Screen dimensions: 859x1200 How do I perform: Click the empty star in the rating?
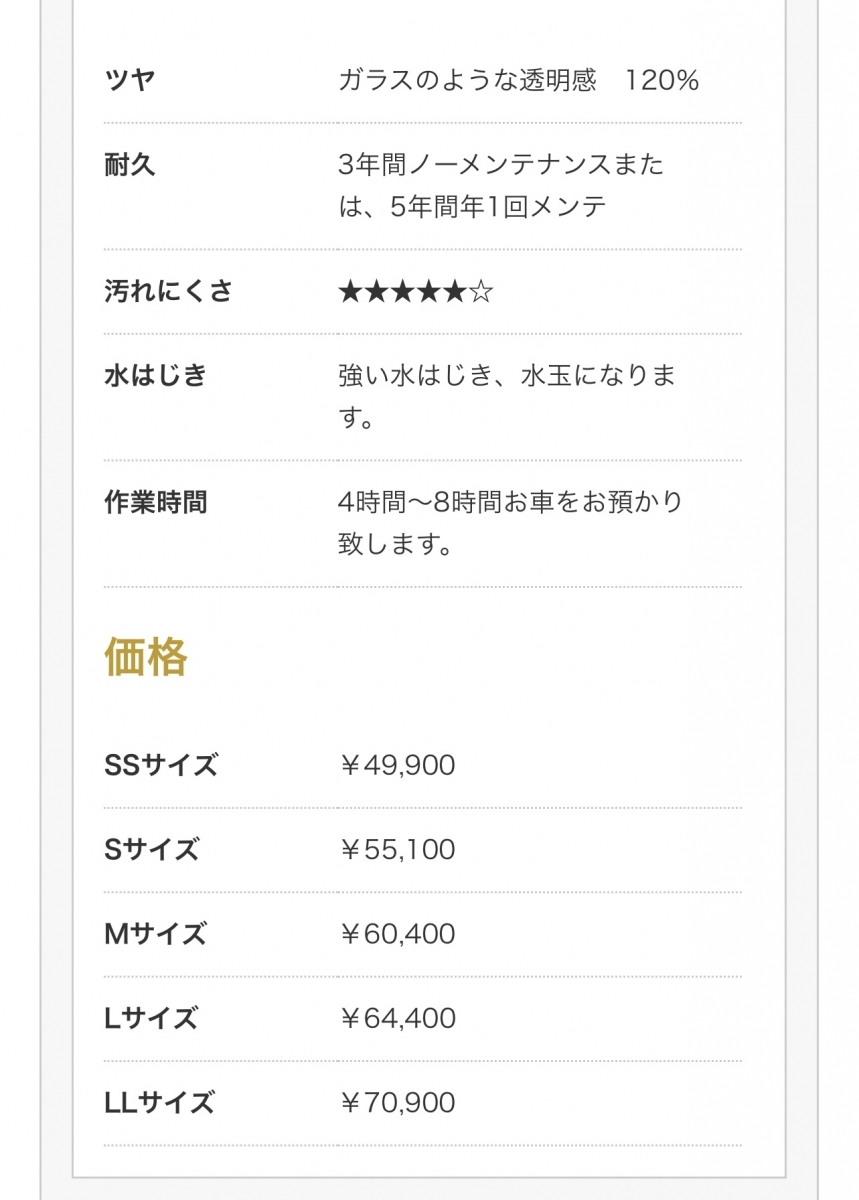click(481, 293)
